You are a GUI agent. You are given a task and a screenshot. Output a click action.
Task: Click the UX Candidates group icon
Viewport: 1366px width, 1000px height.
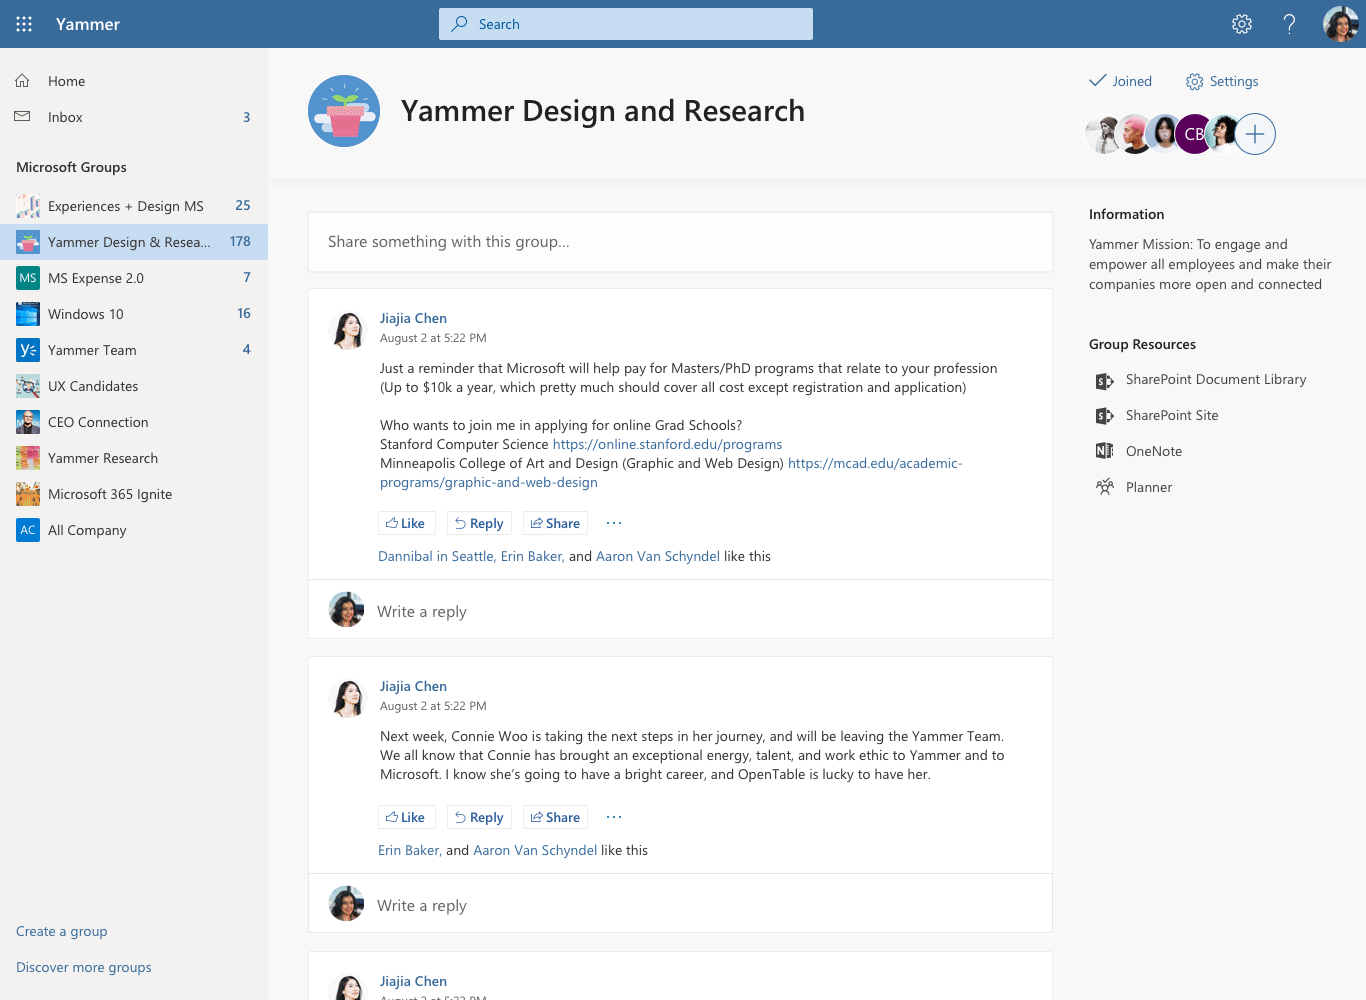click(x=28, y=386)
